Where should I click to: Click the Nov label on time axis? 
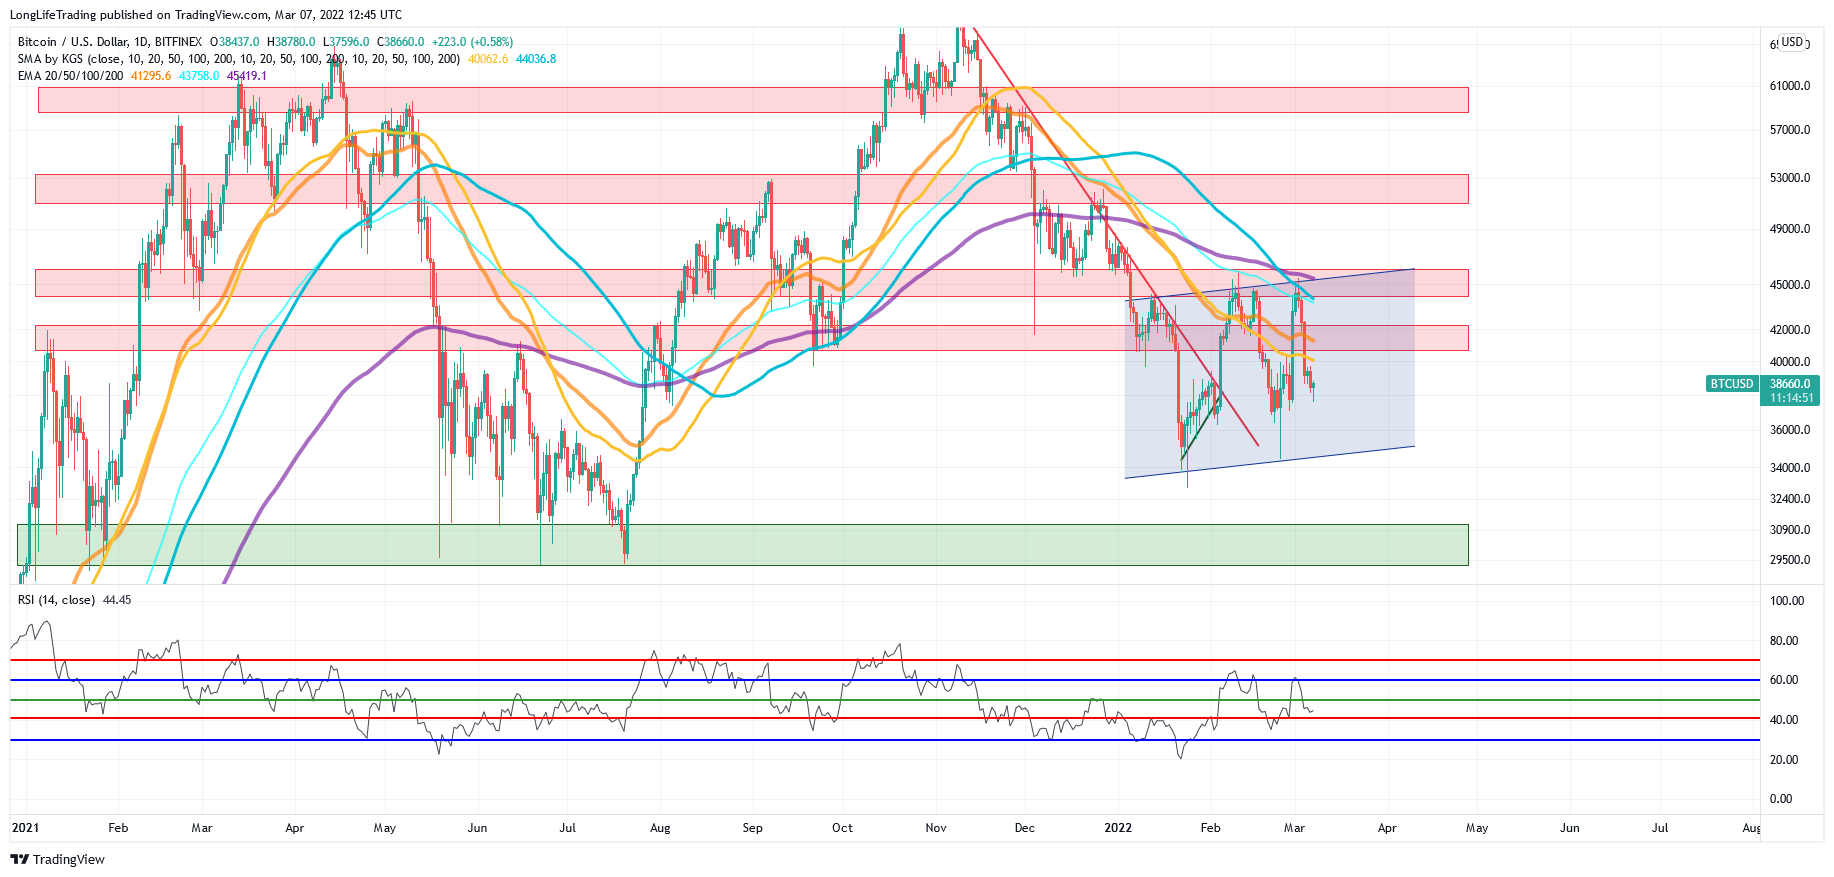[936, 828]
